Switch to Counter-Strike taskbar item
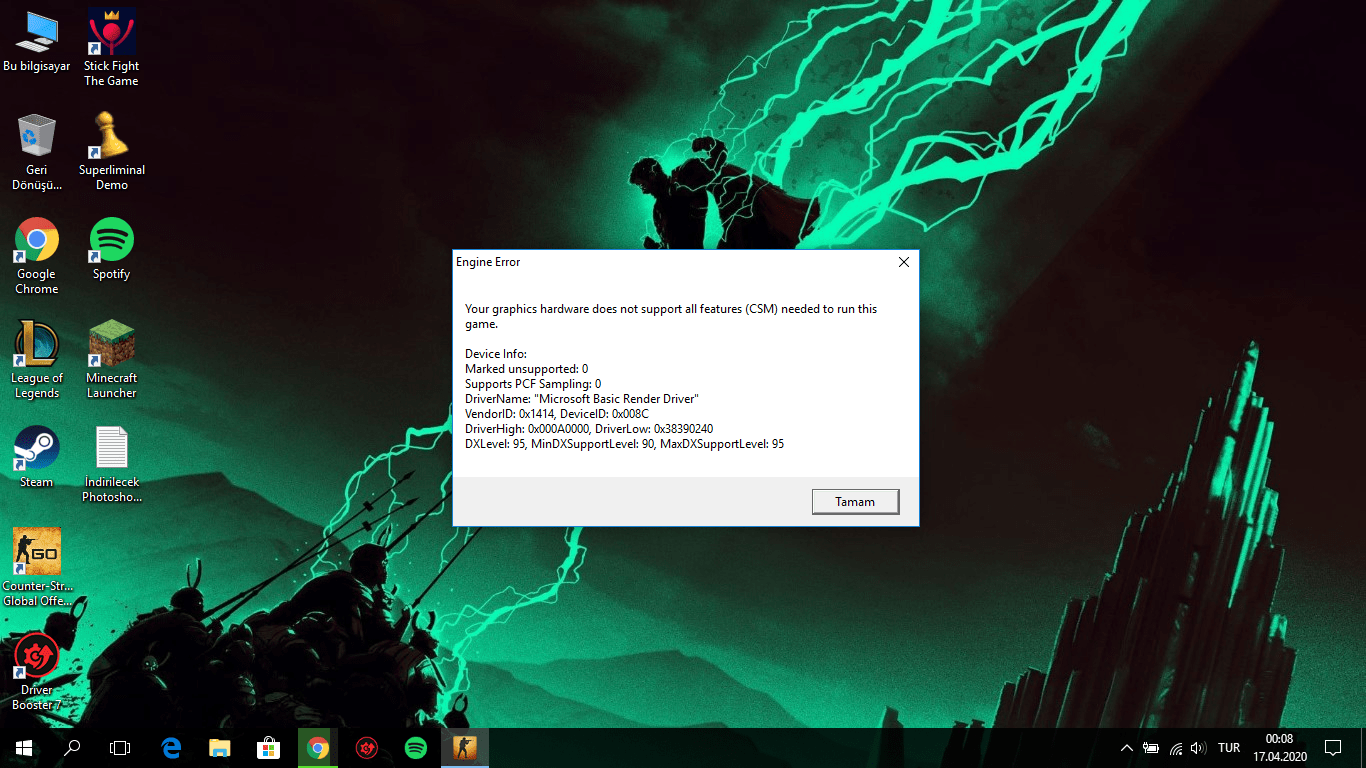This screenshot has height=768, width=1366. 465,748
